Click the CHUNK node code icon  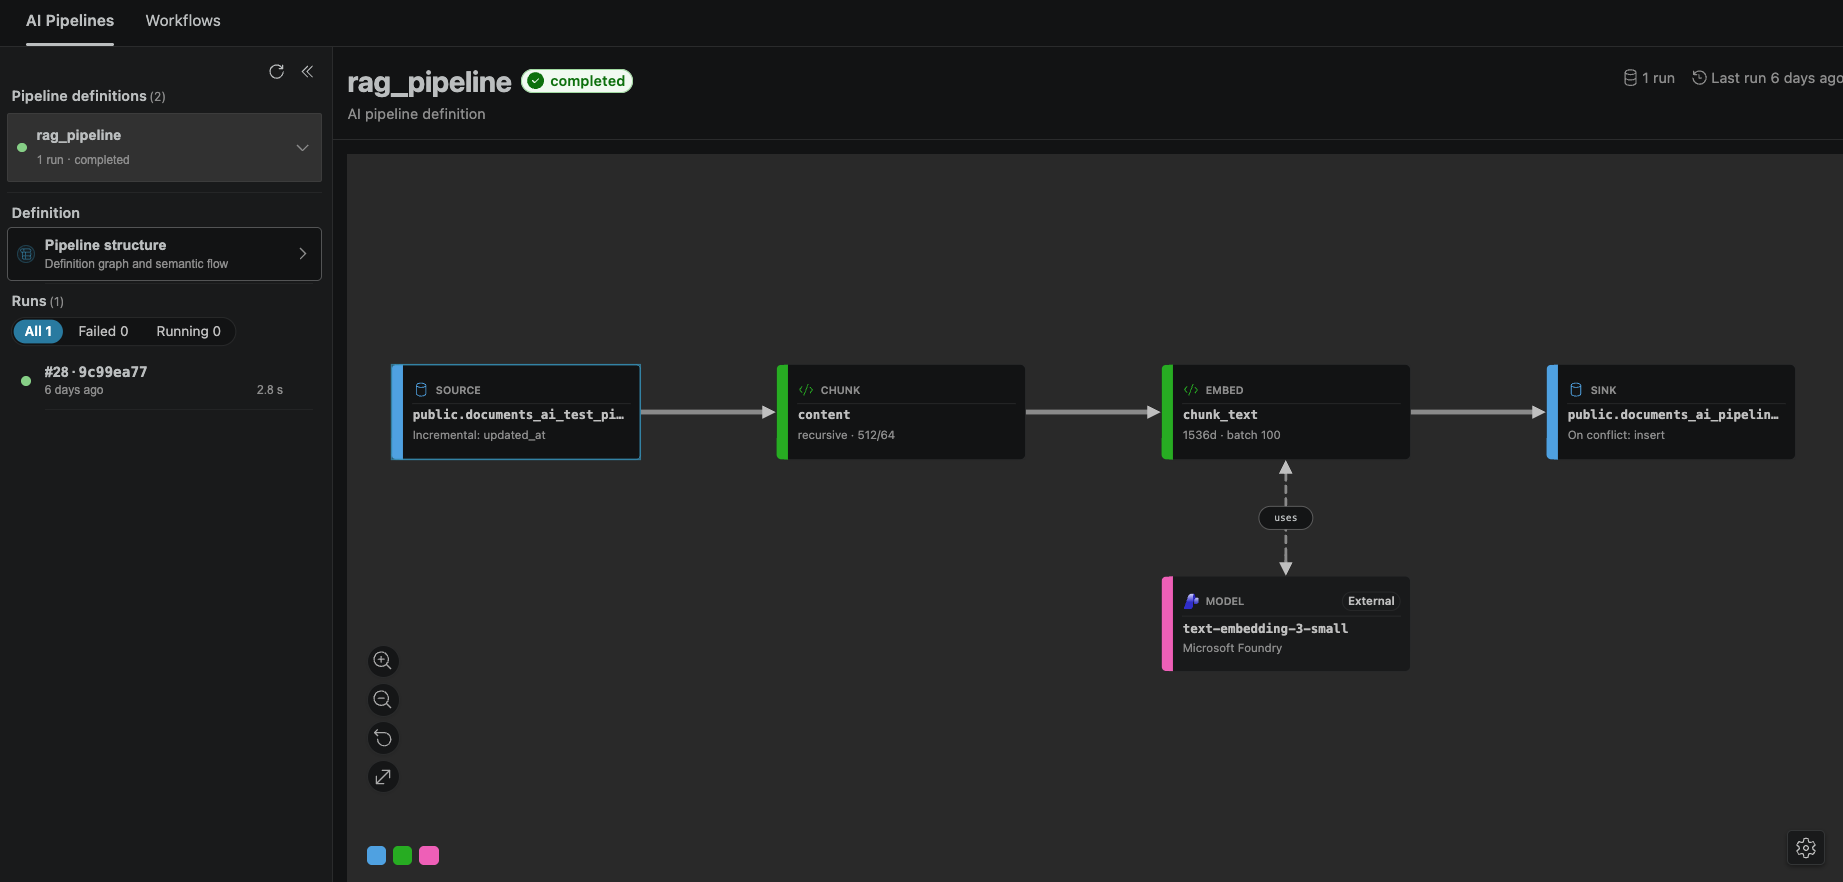tap(806, 390)
